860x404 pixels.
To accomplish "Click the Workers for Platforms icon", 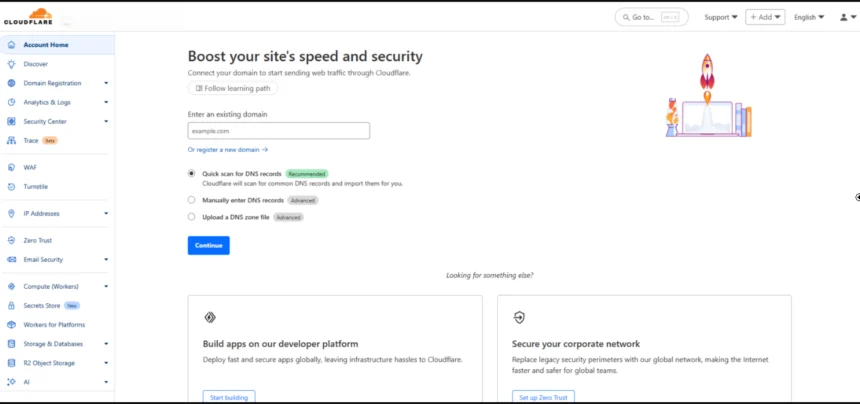I will [x=11, y=325].
